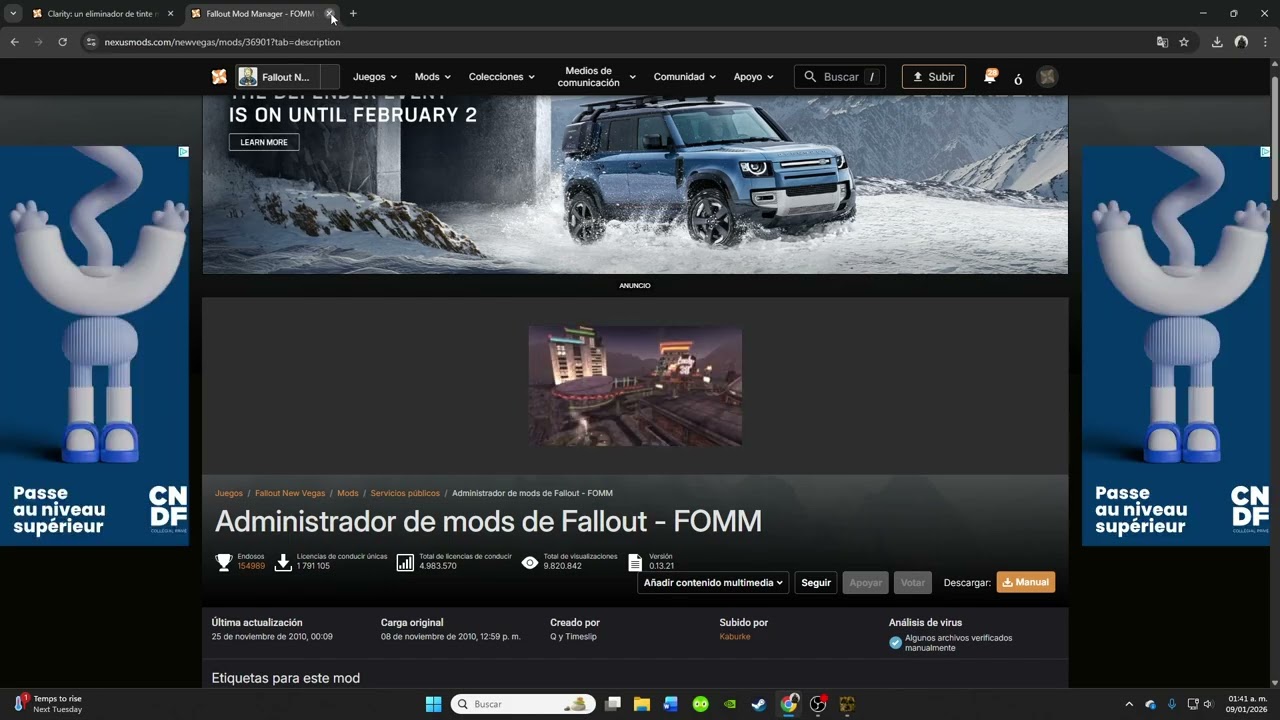Image resolution: width=1280 pixels, height=720 pixels.
Task: Click the total views eye icon
Action: (530, 562)
